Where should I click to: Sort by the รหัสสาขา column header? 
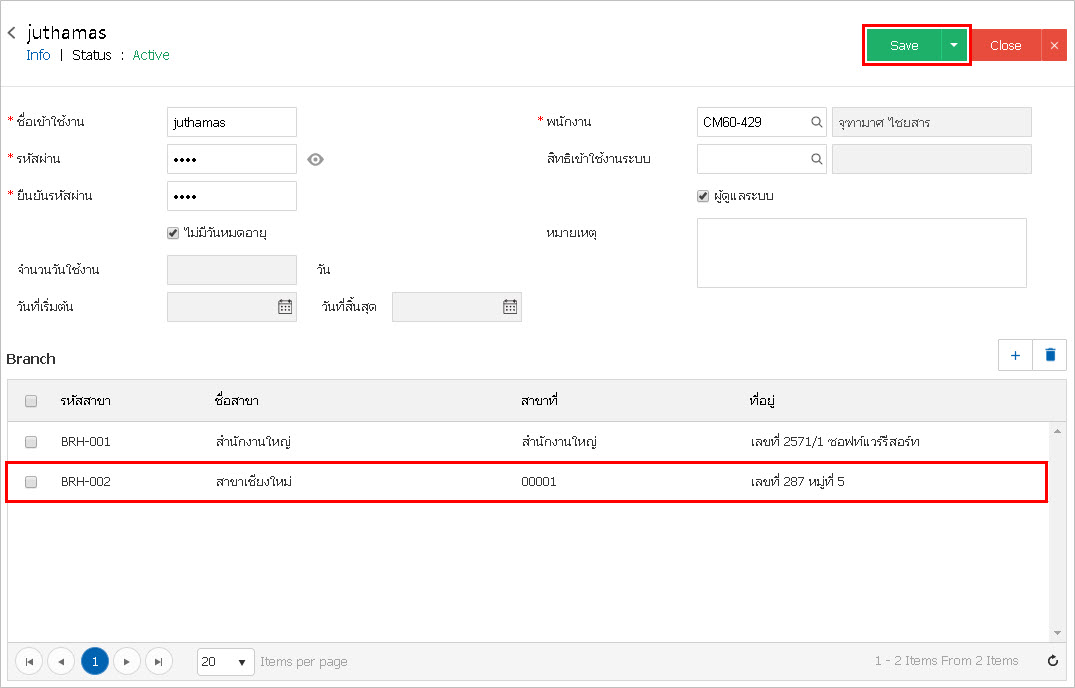click(x=86, y=401)
